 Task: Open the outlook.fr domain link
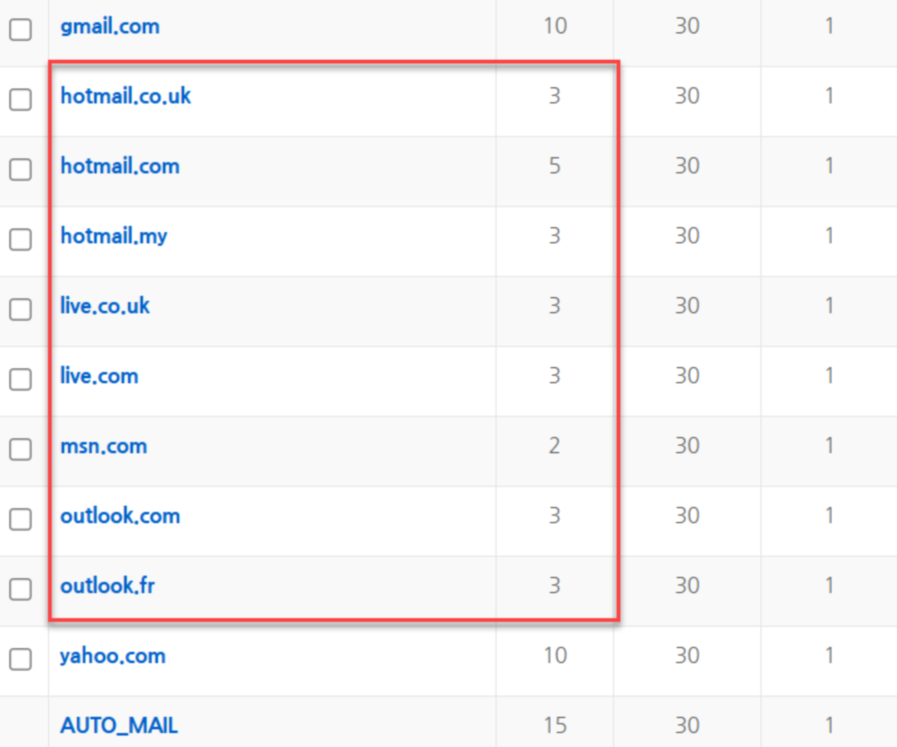108,586
